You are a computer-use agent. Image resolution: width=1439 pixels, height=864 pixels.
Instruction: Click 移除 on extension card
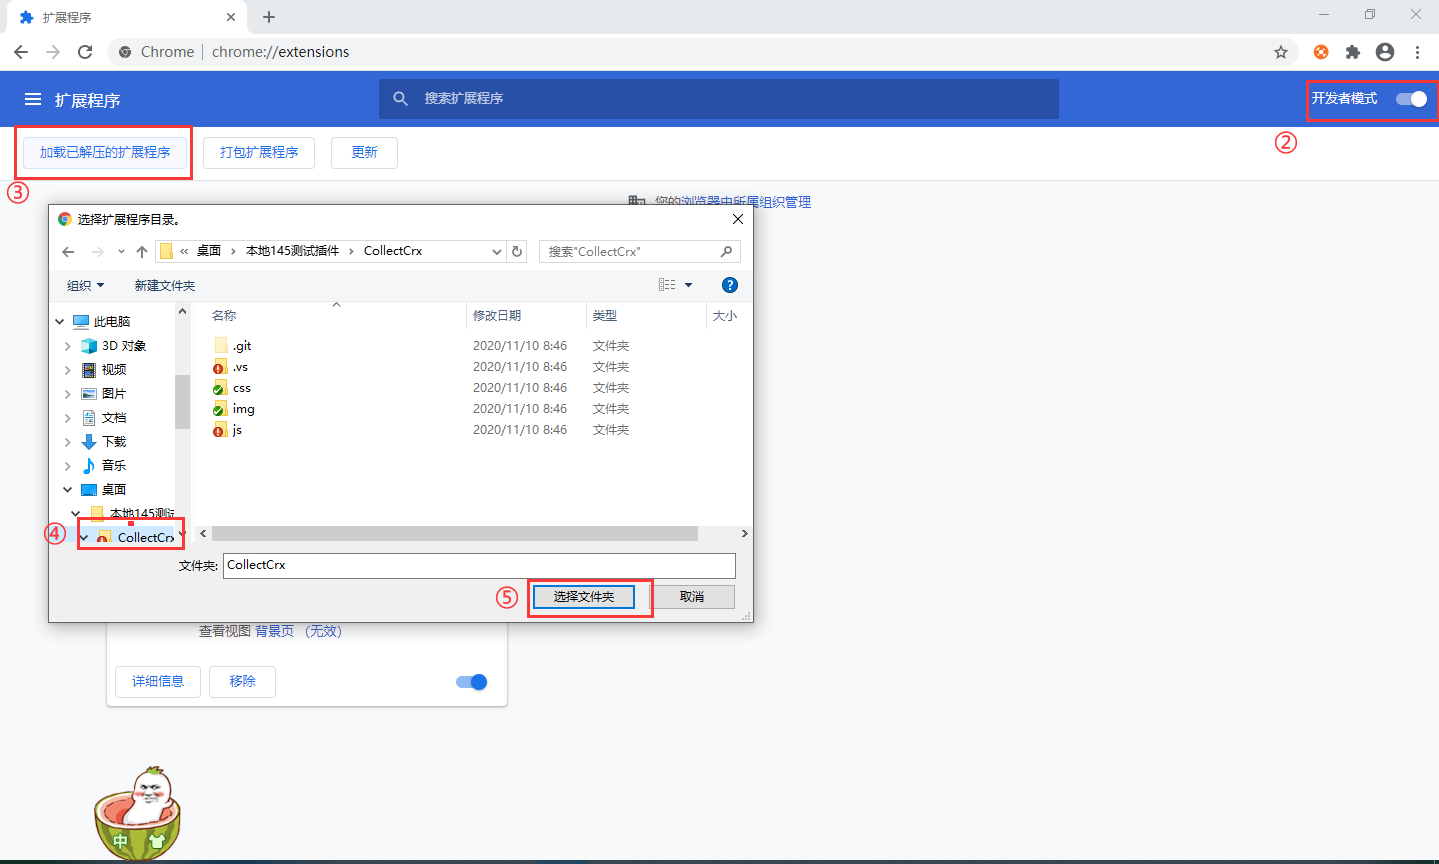point(242,681)
